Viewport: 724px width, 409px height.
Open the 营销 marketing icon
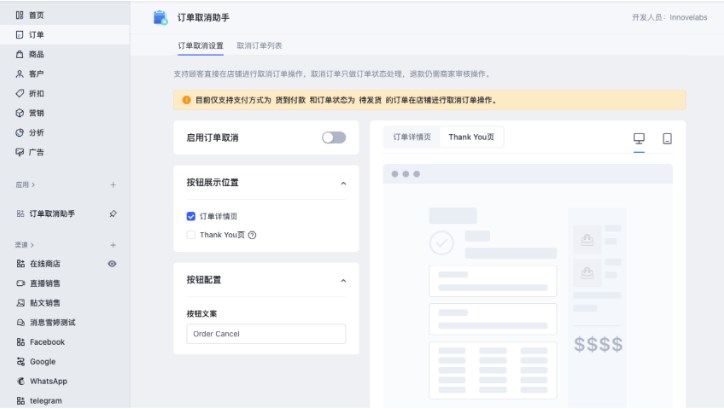(19, 113)
